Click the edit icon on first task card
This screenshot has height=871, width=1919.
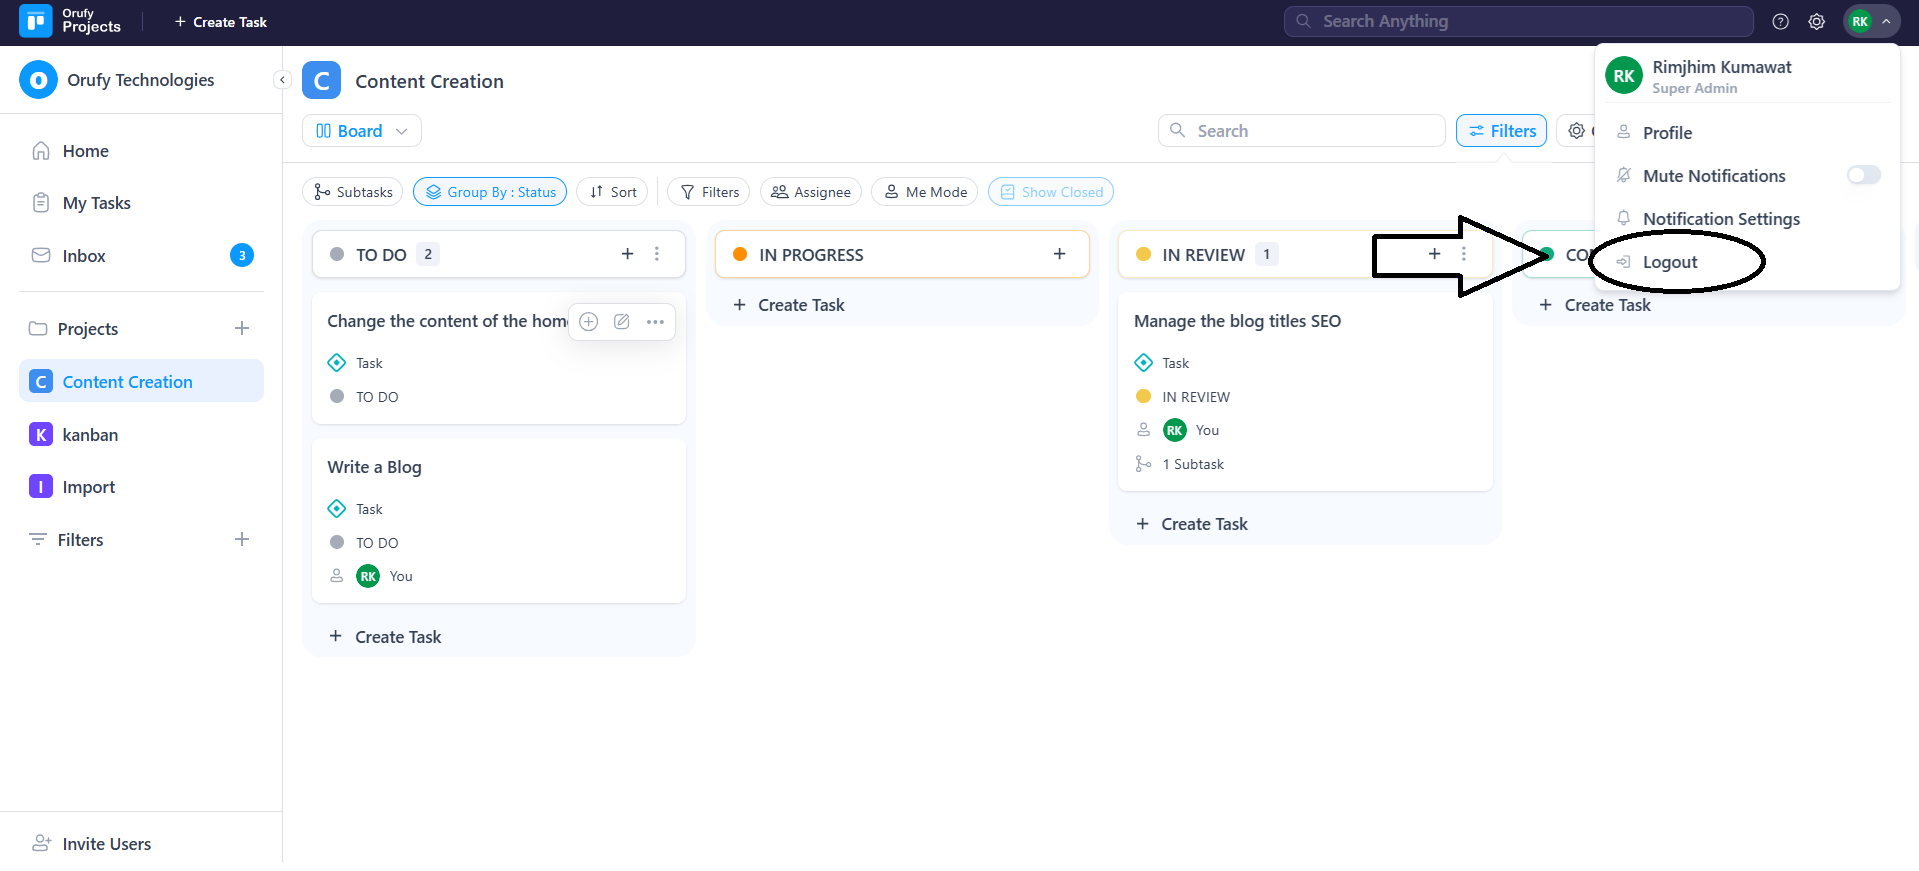[x=621, y=321]
